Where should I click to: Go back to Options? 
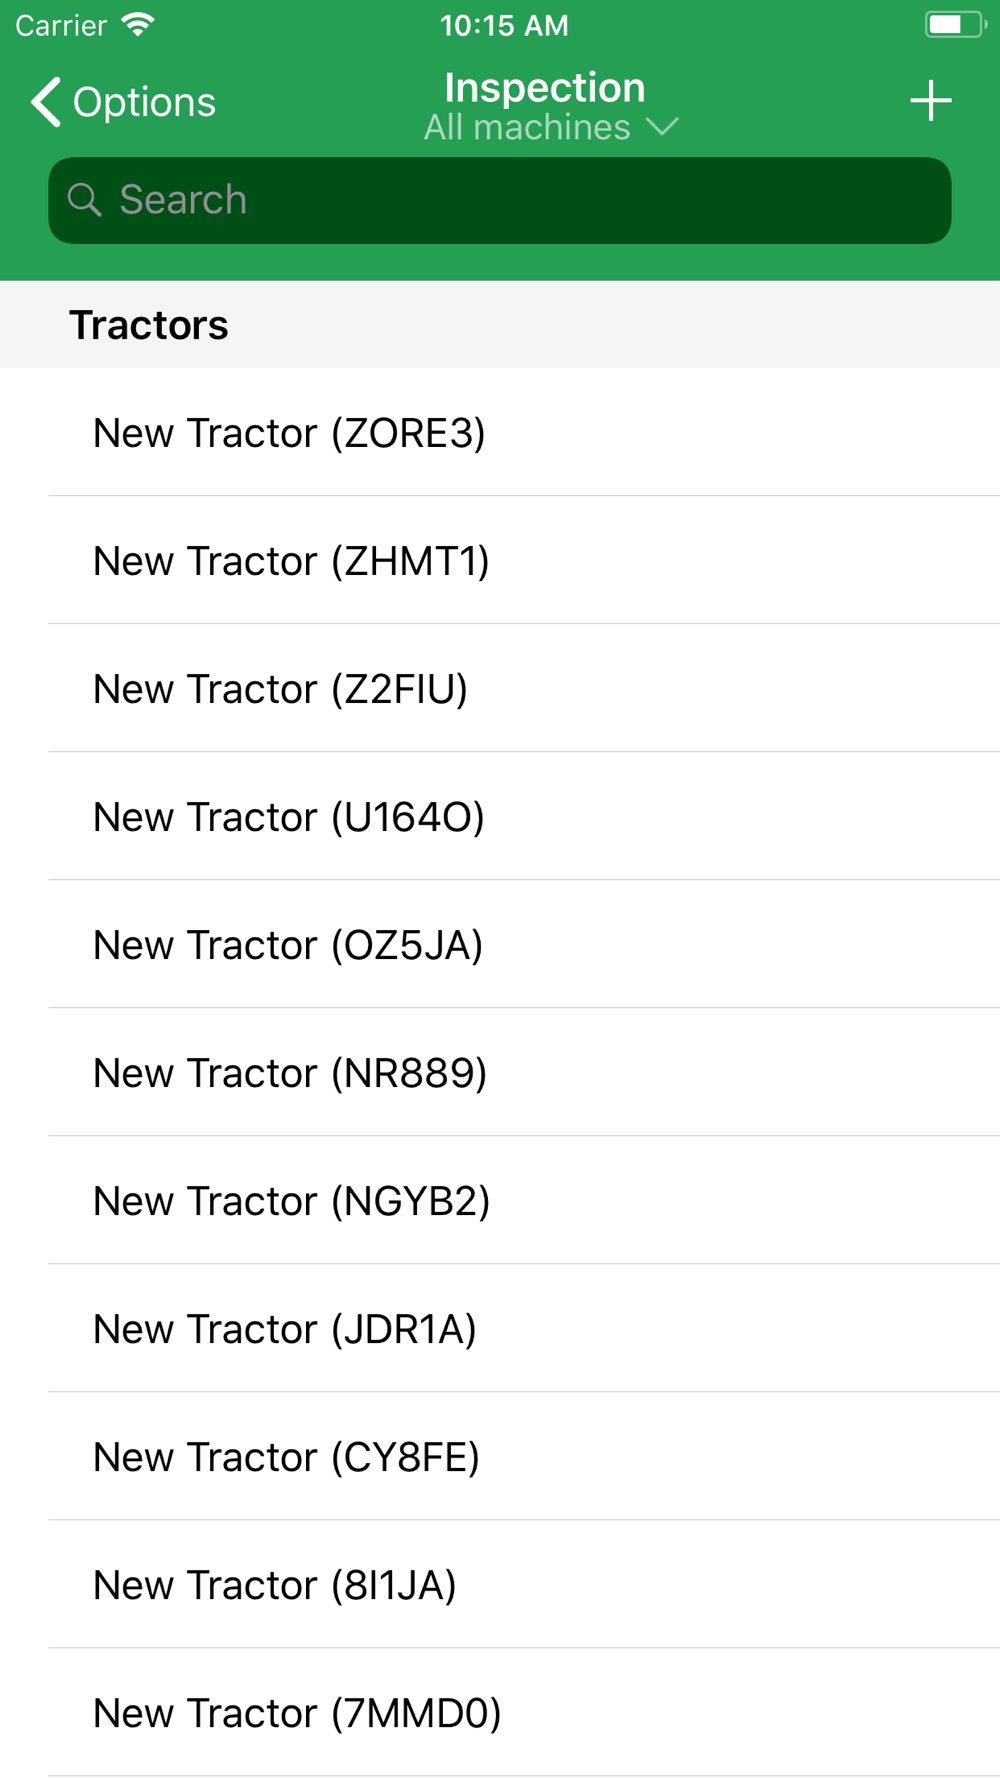123,102
